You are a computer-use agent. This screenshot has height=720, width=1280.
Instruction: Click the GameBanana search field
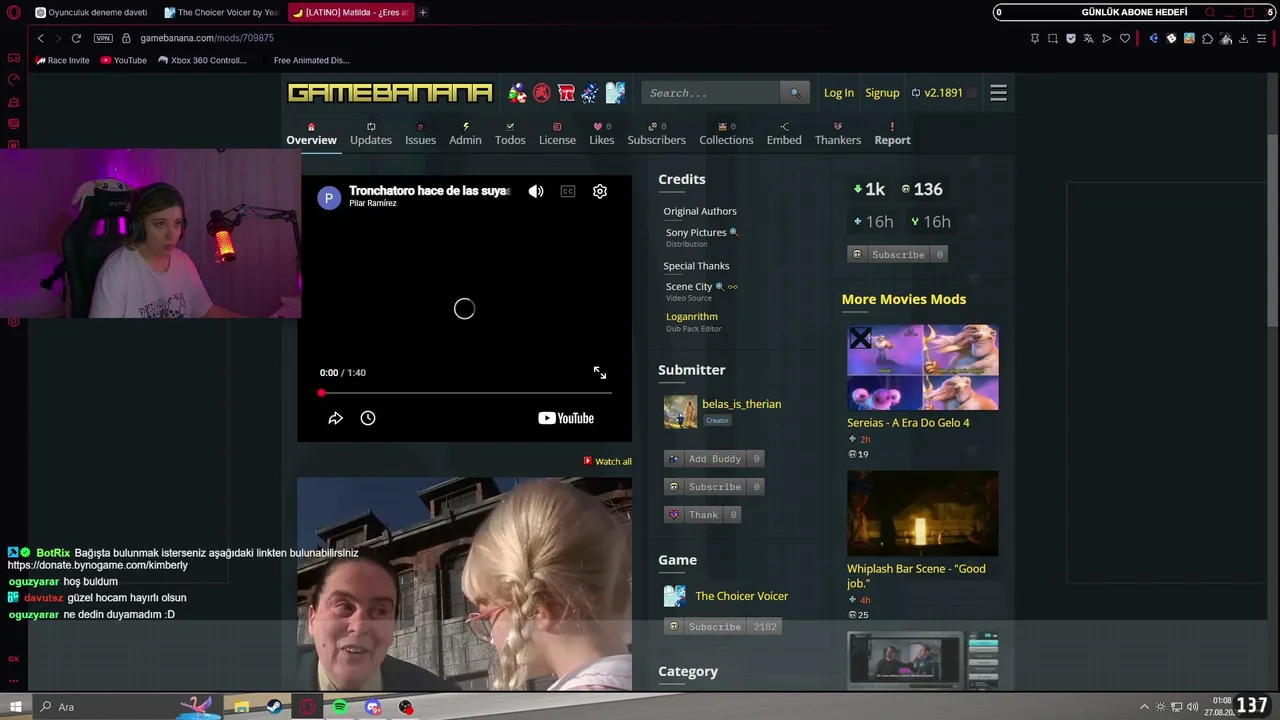click(x=711, y=93)
